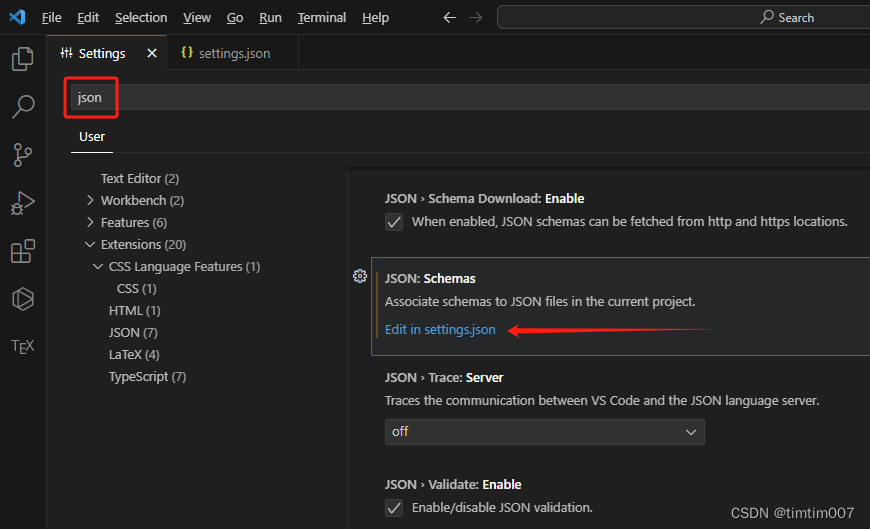Select JSON (7) in settings tree
Image resolution: width=870 pixels, height=529 pixels.
(133, 332)
